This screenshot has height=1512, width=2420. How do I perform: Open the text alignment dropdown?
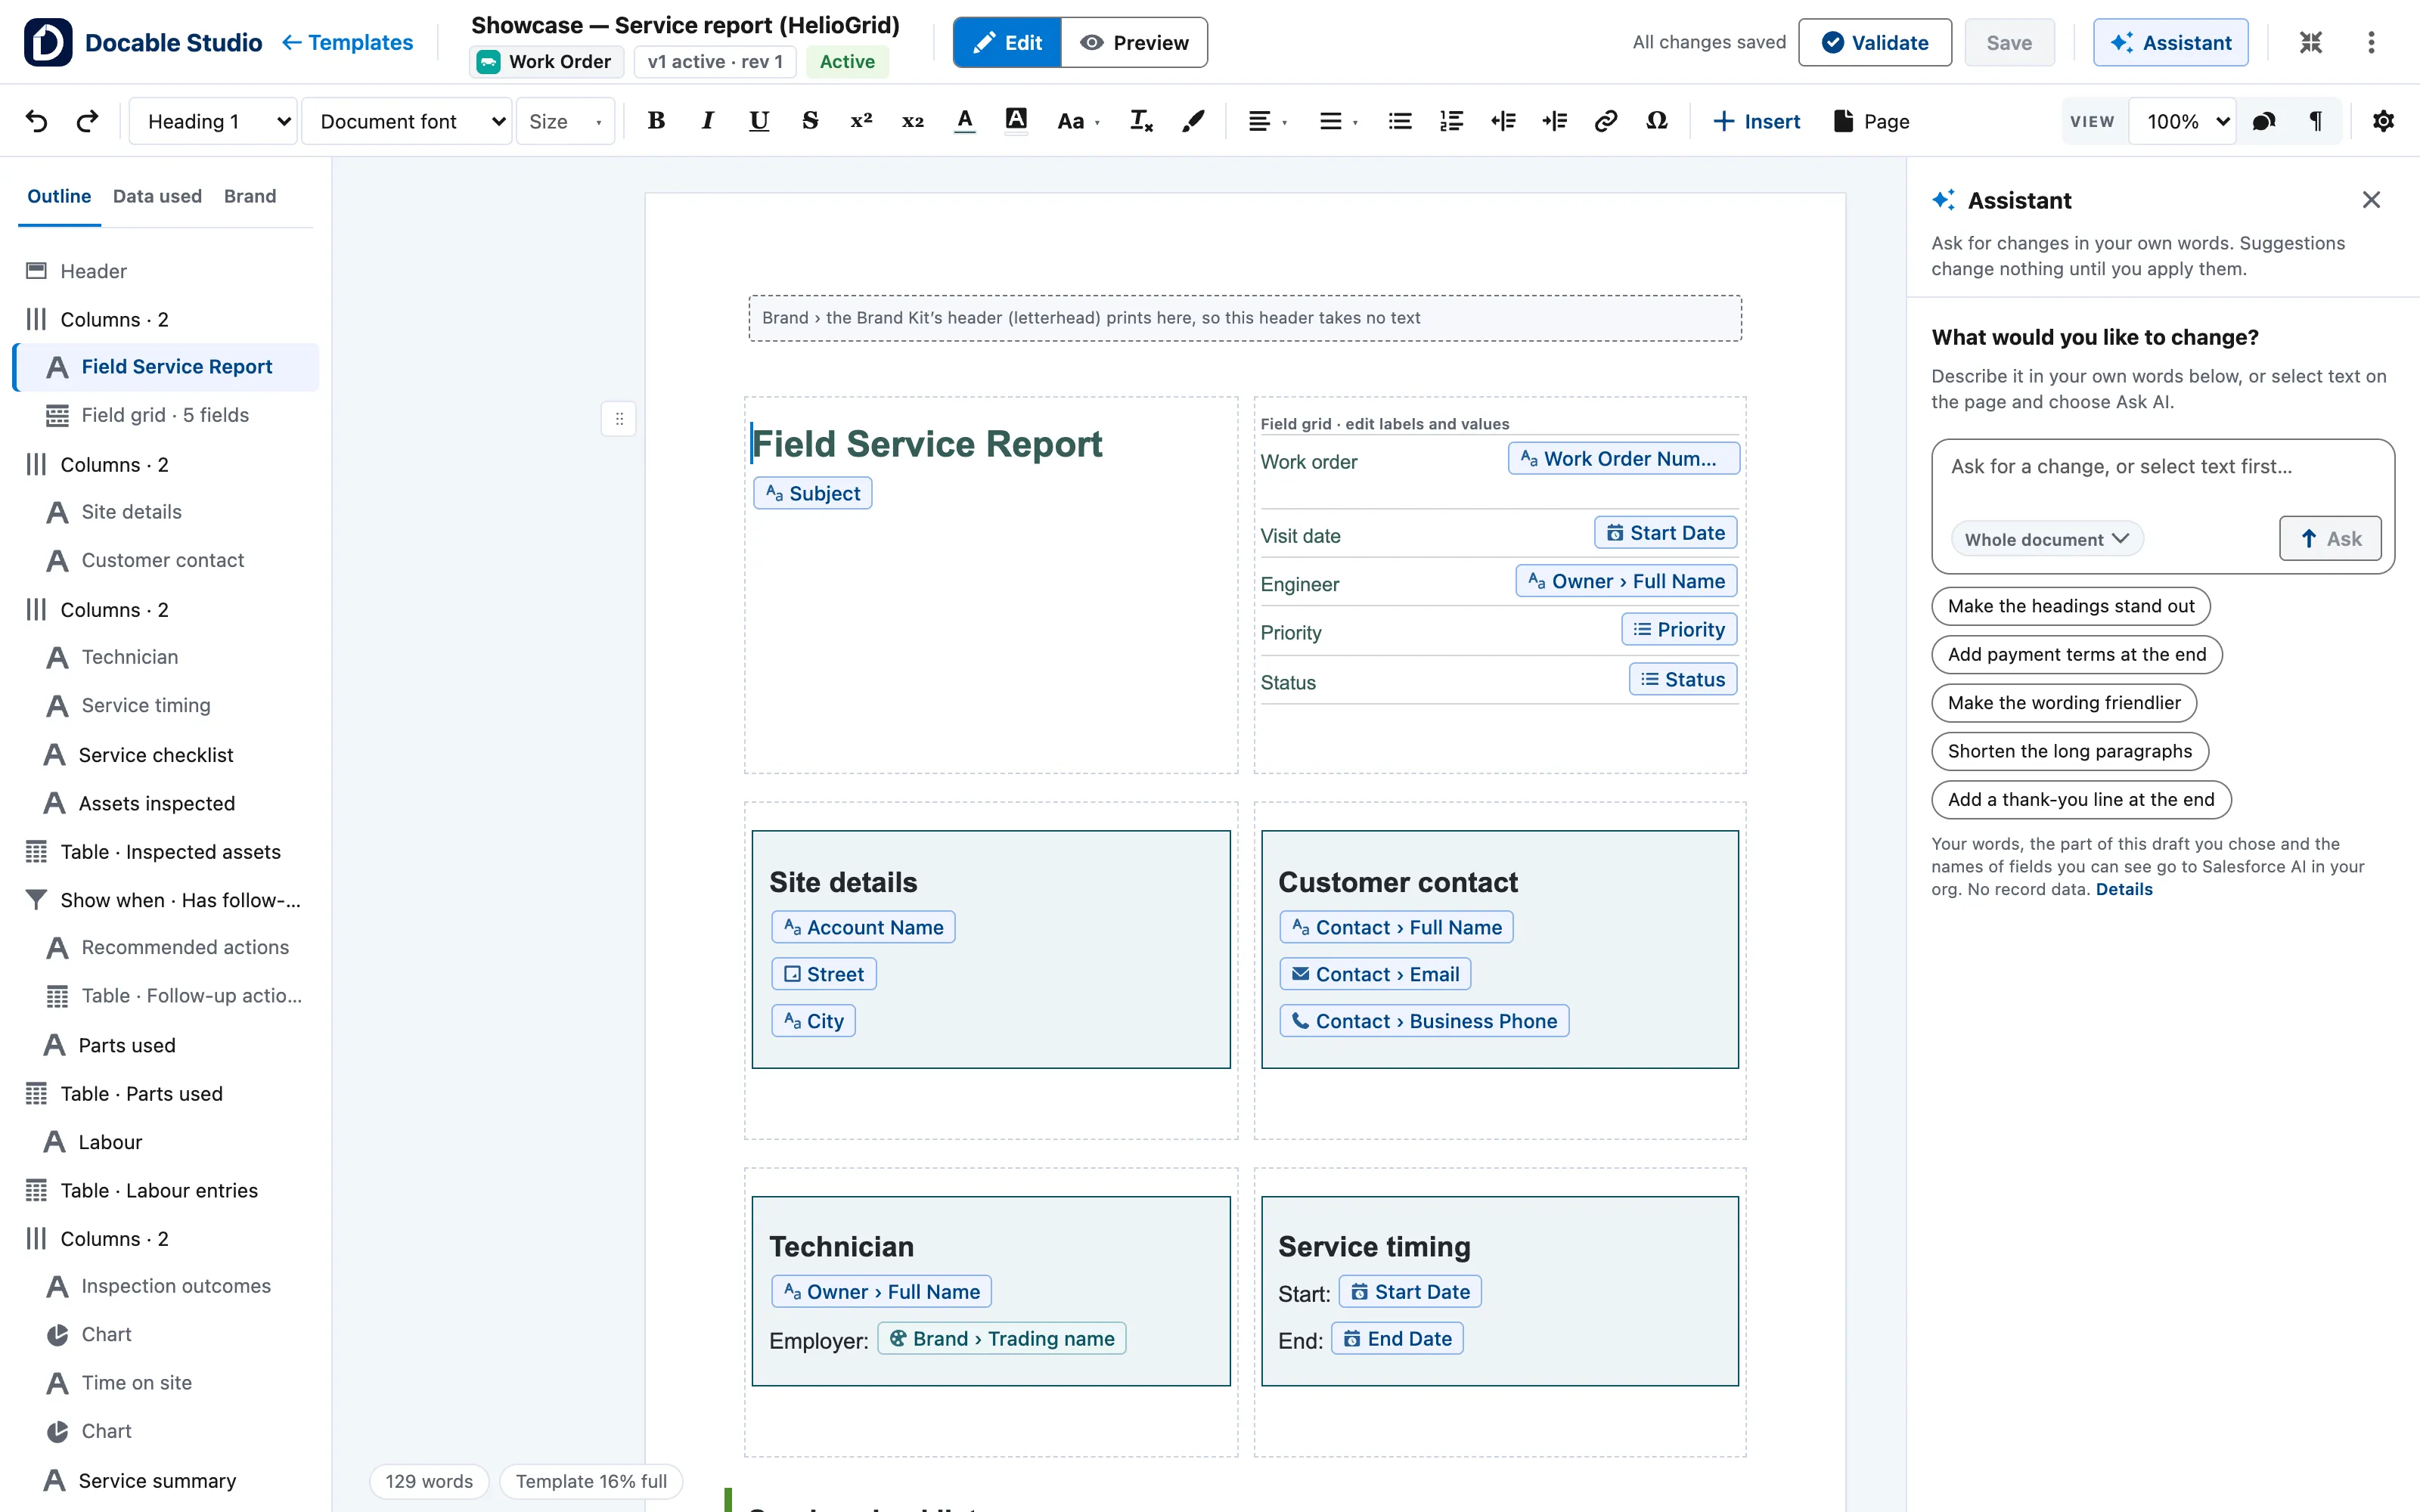(x=1268, y=121)
